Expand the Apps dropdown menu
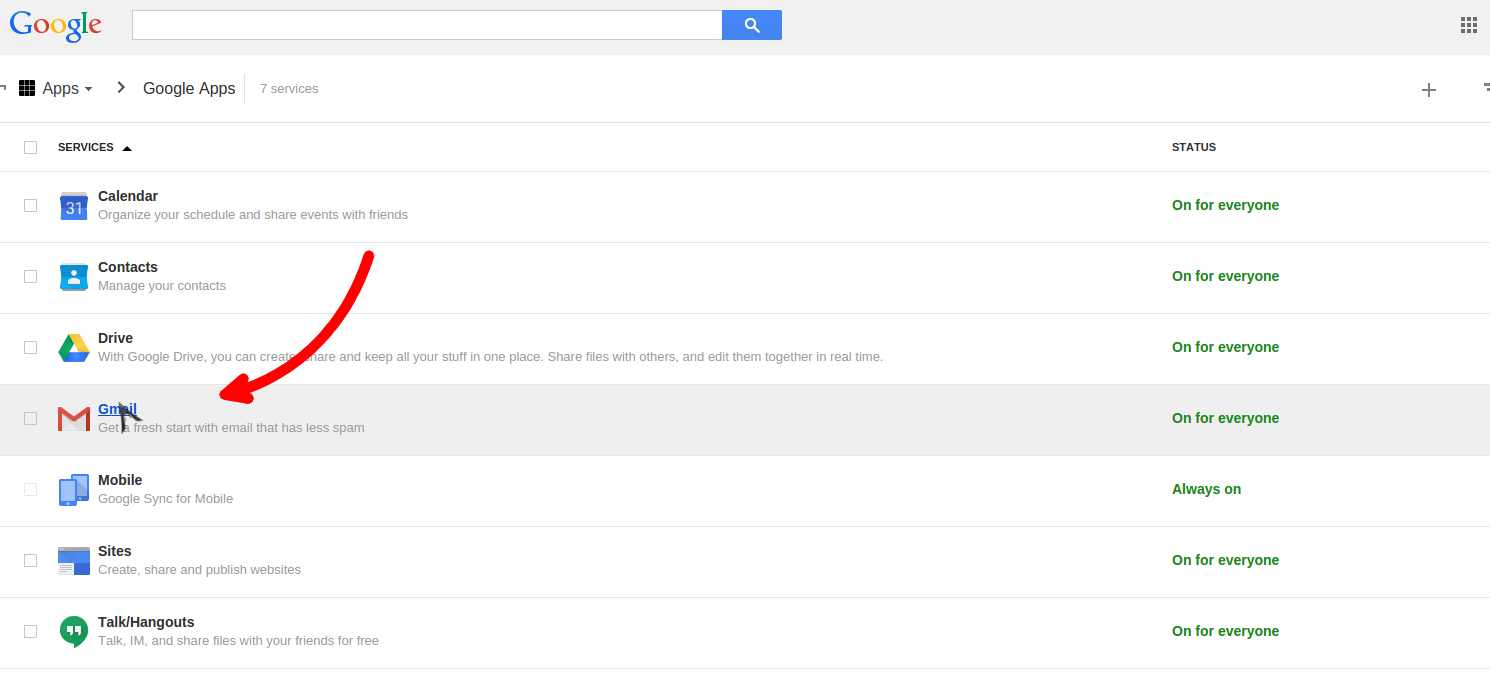 (66, 88)
